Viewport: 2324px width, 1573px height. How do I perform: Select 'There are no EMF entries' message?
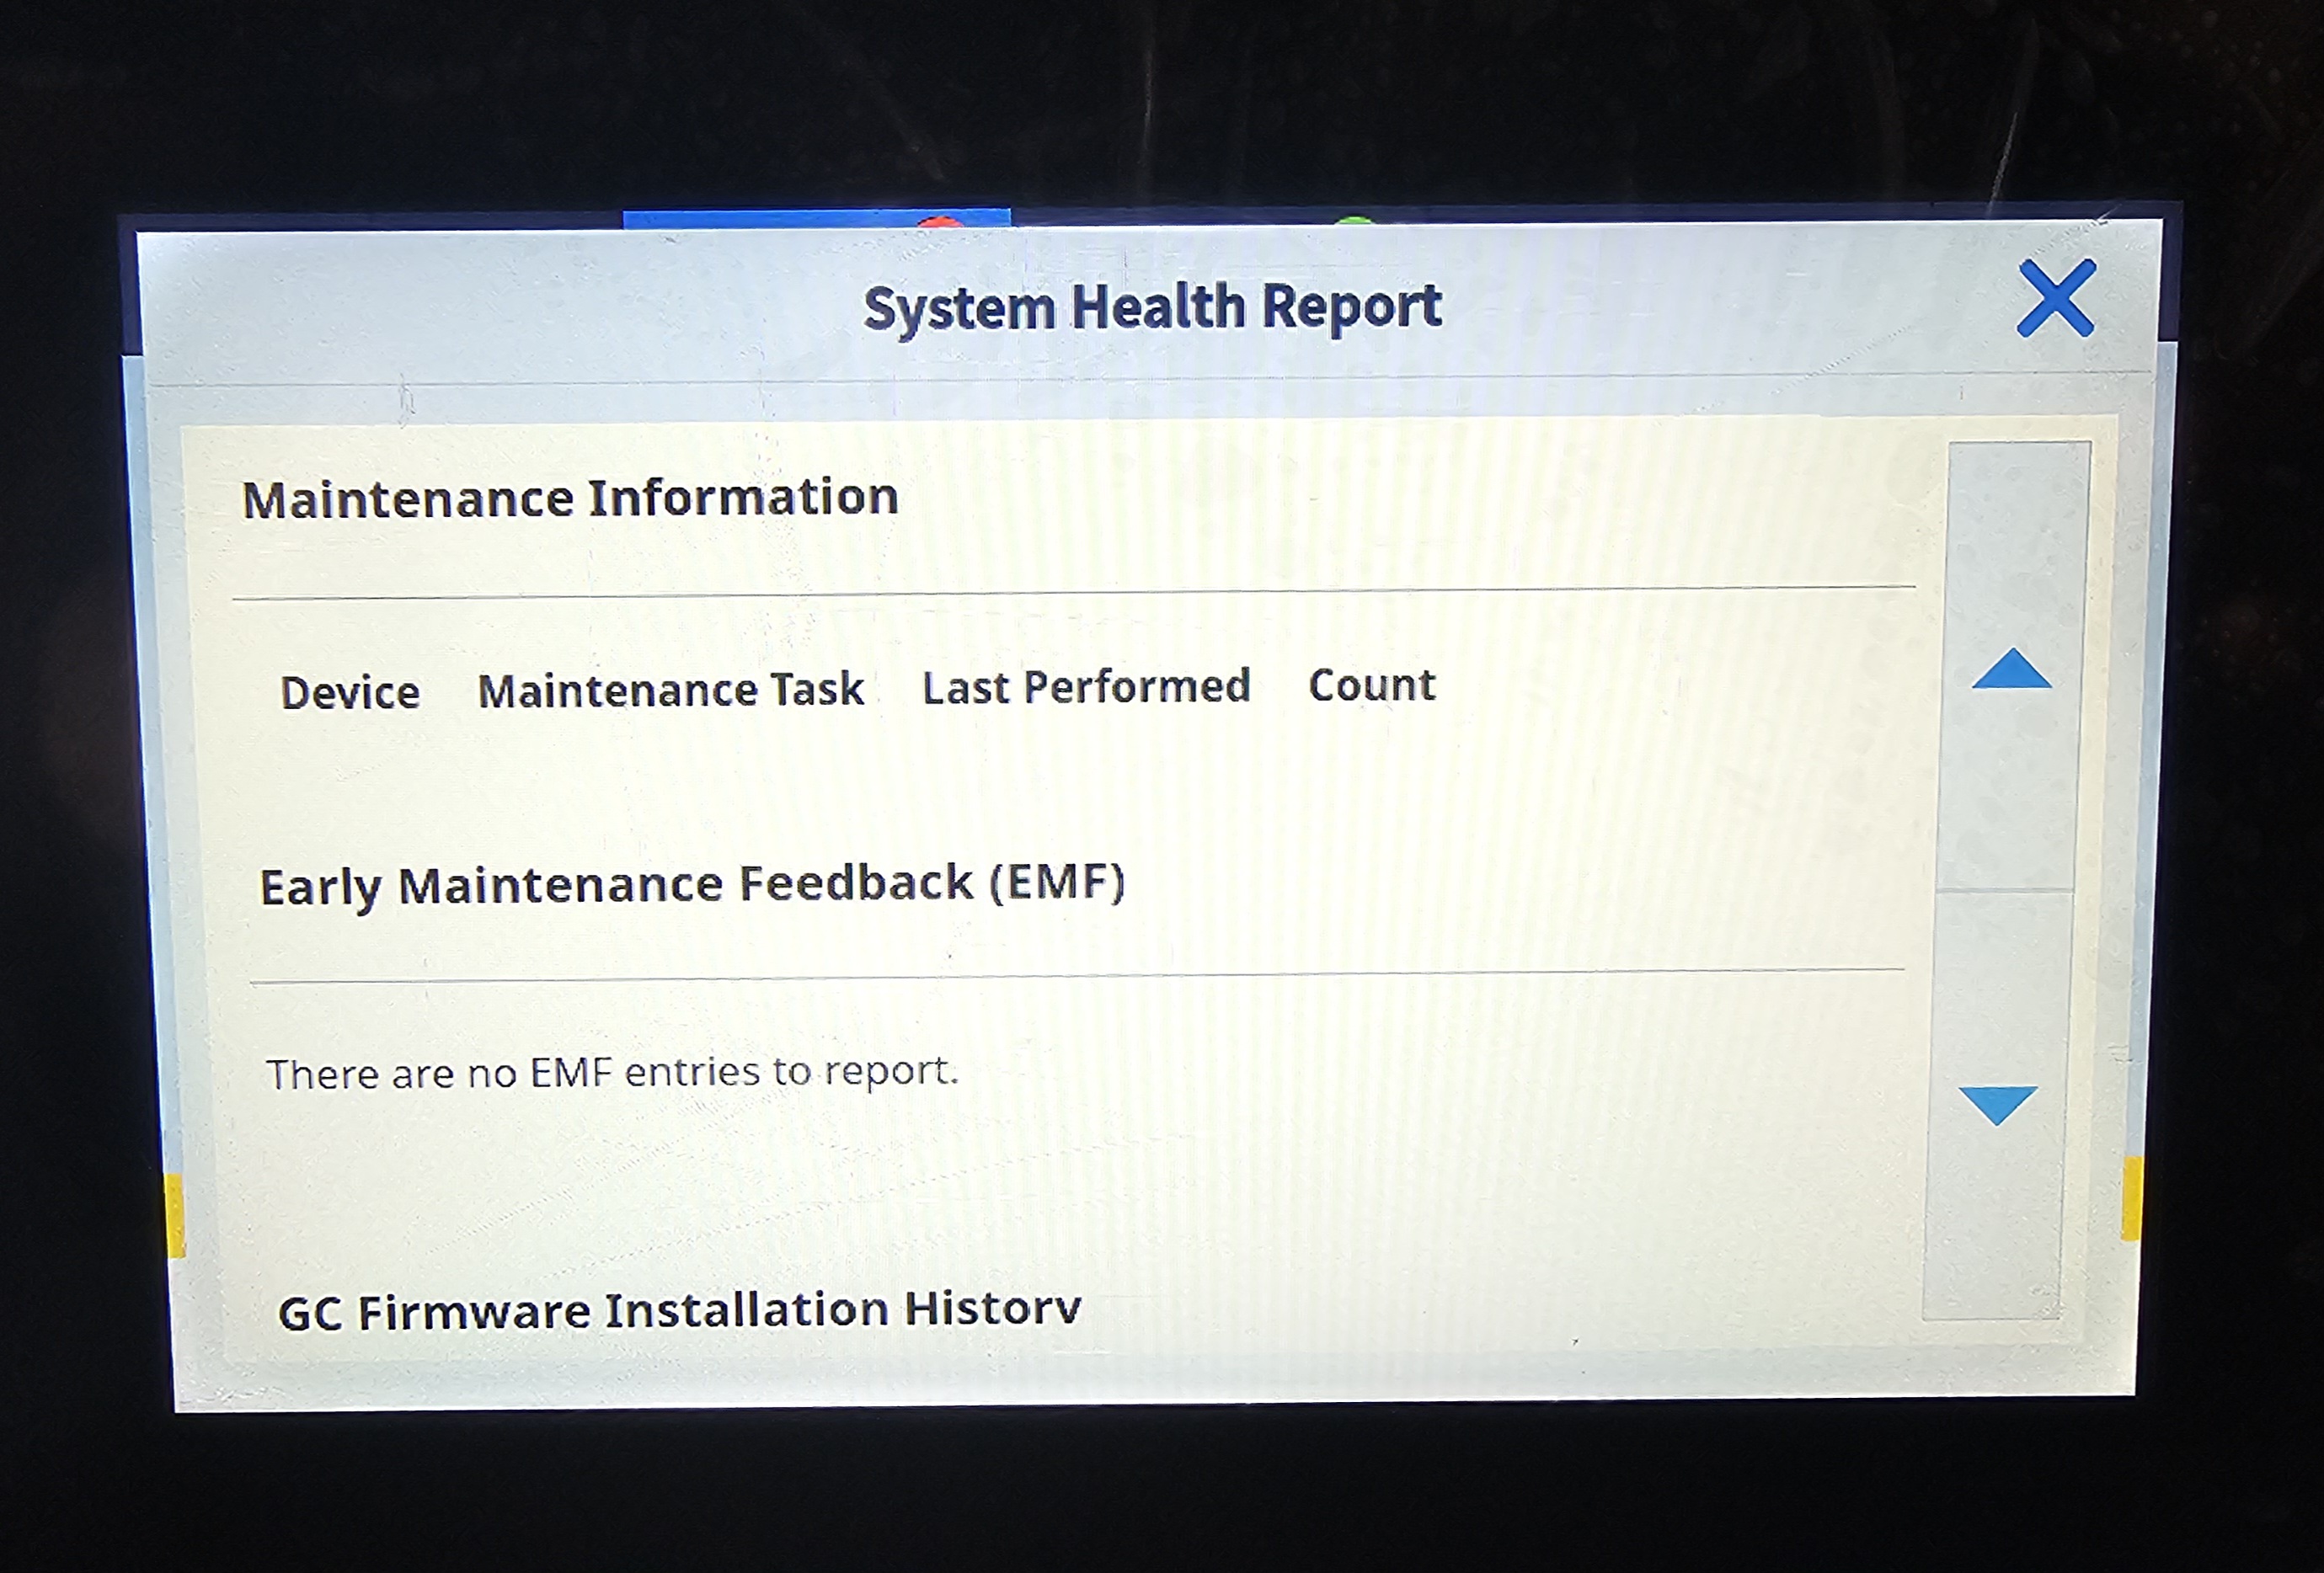(x=612, y=1073)
